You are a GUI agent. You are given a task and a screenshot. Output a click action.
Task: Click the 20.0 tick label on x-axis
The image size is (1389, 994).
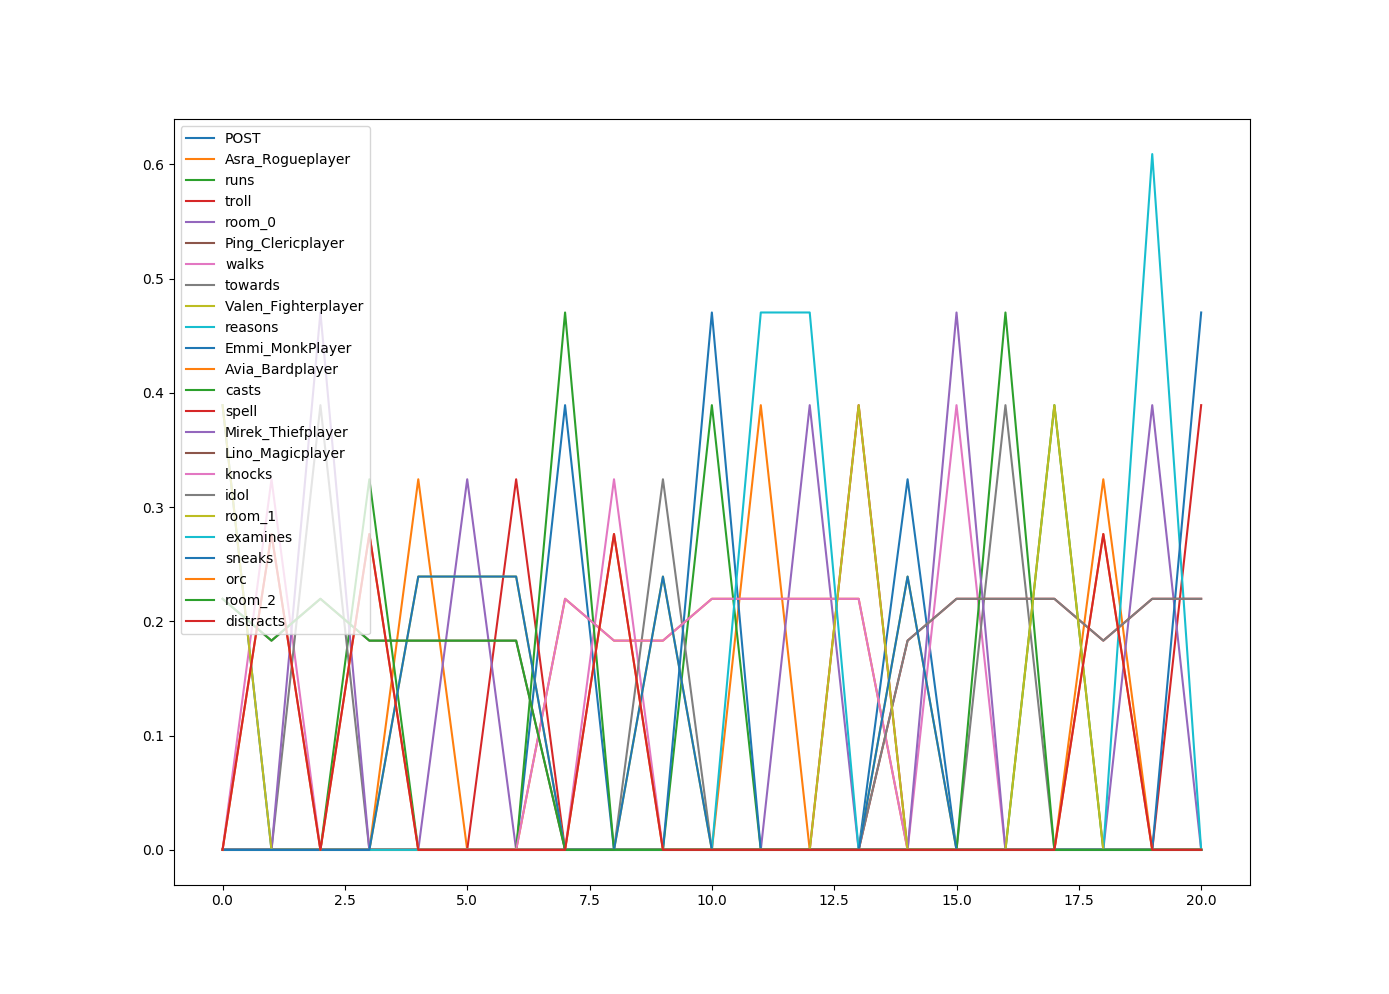[x=1201, y=900]
